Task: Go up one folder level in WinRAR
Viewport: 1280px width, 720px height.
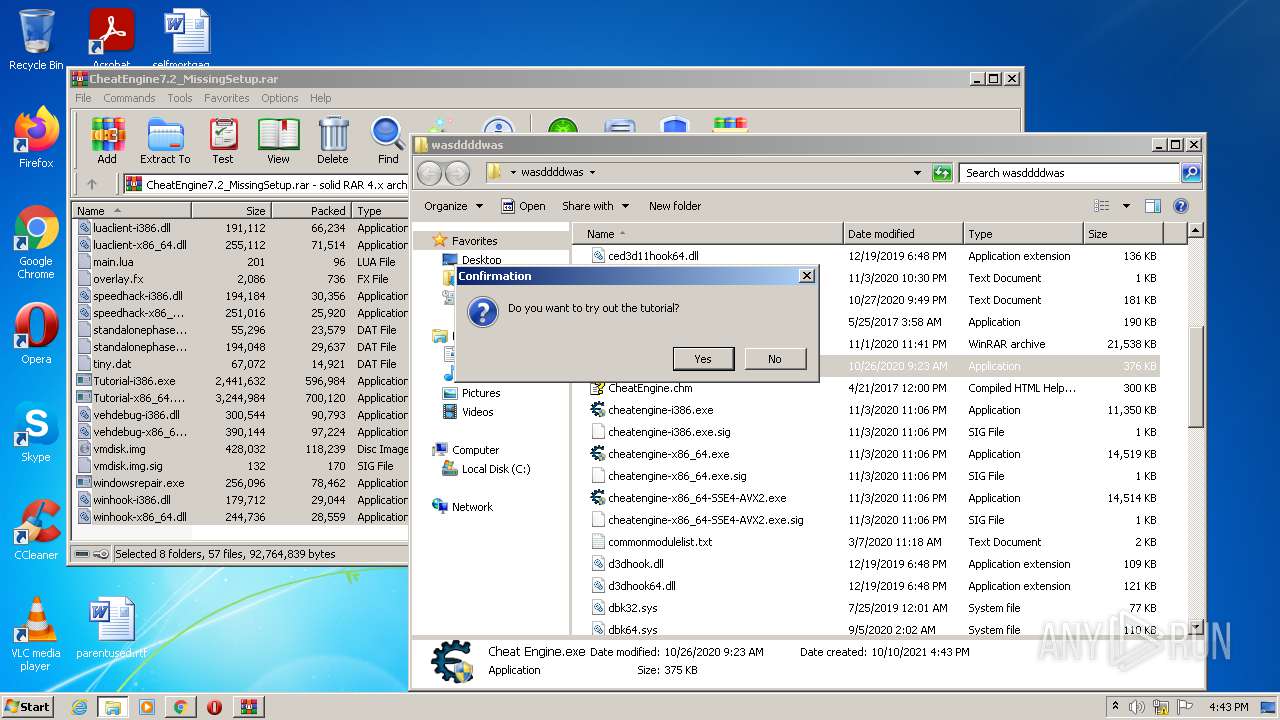Action: (x=92, y=184)
